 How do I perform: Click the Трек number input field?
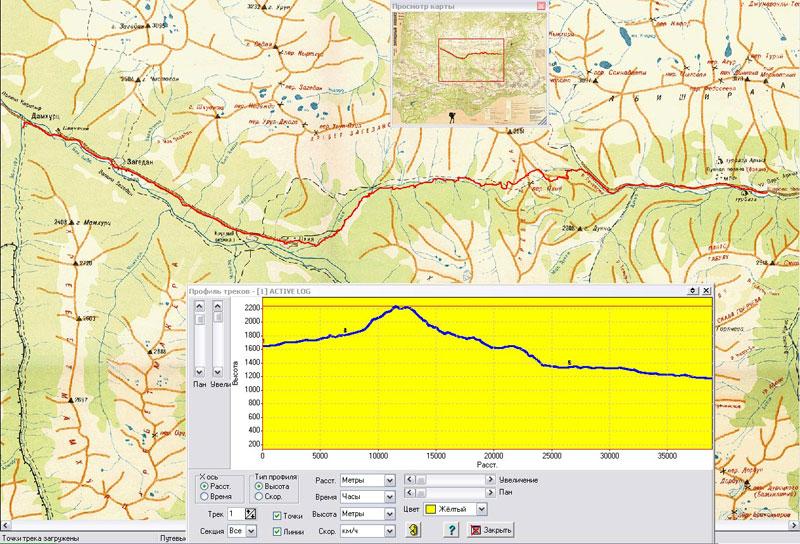click(235, 514)
